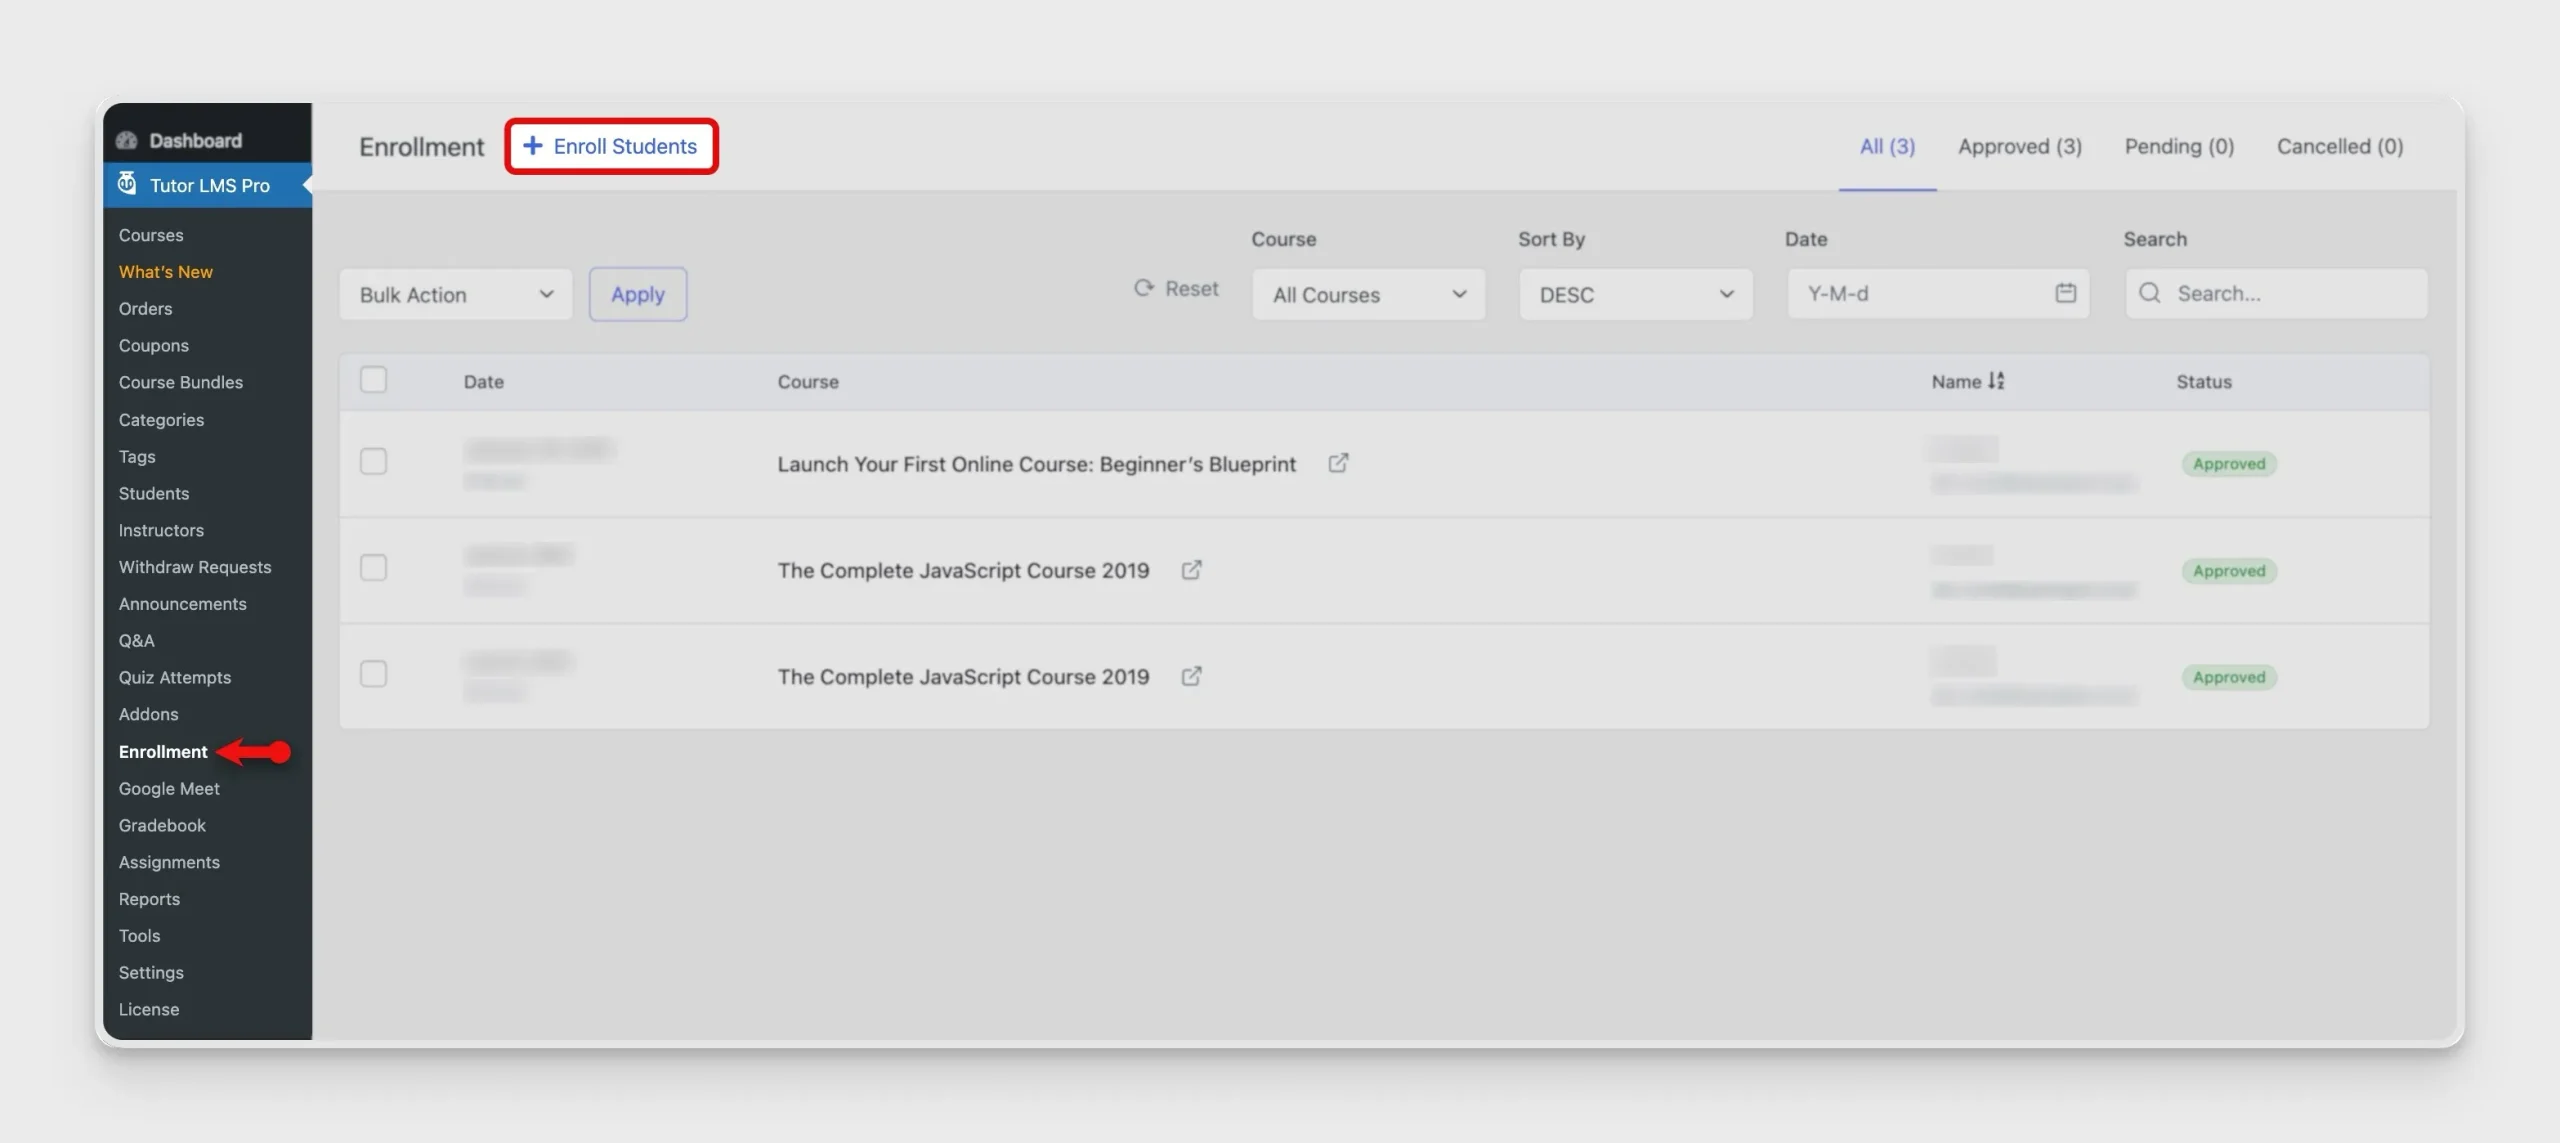The width and height of the screenshot is (2560, 1143).
Task: Open the Bulk Action dropdown
Action: 456,294
